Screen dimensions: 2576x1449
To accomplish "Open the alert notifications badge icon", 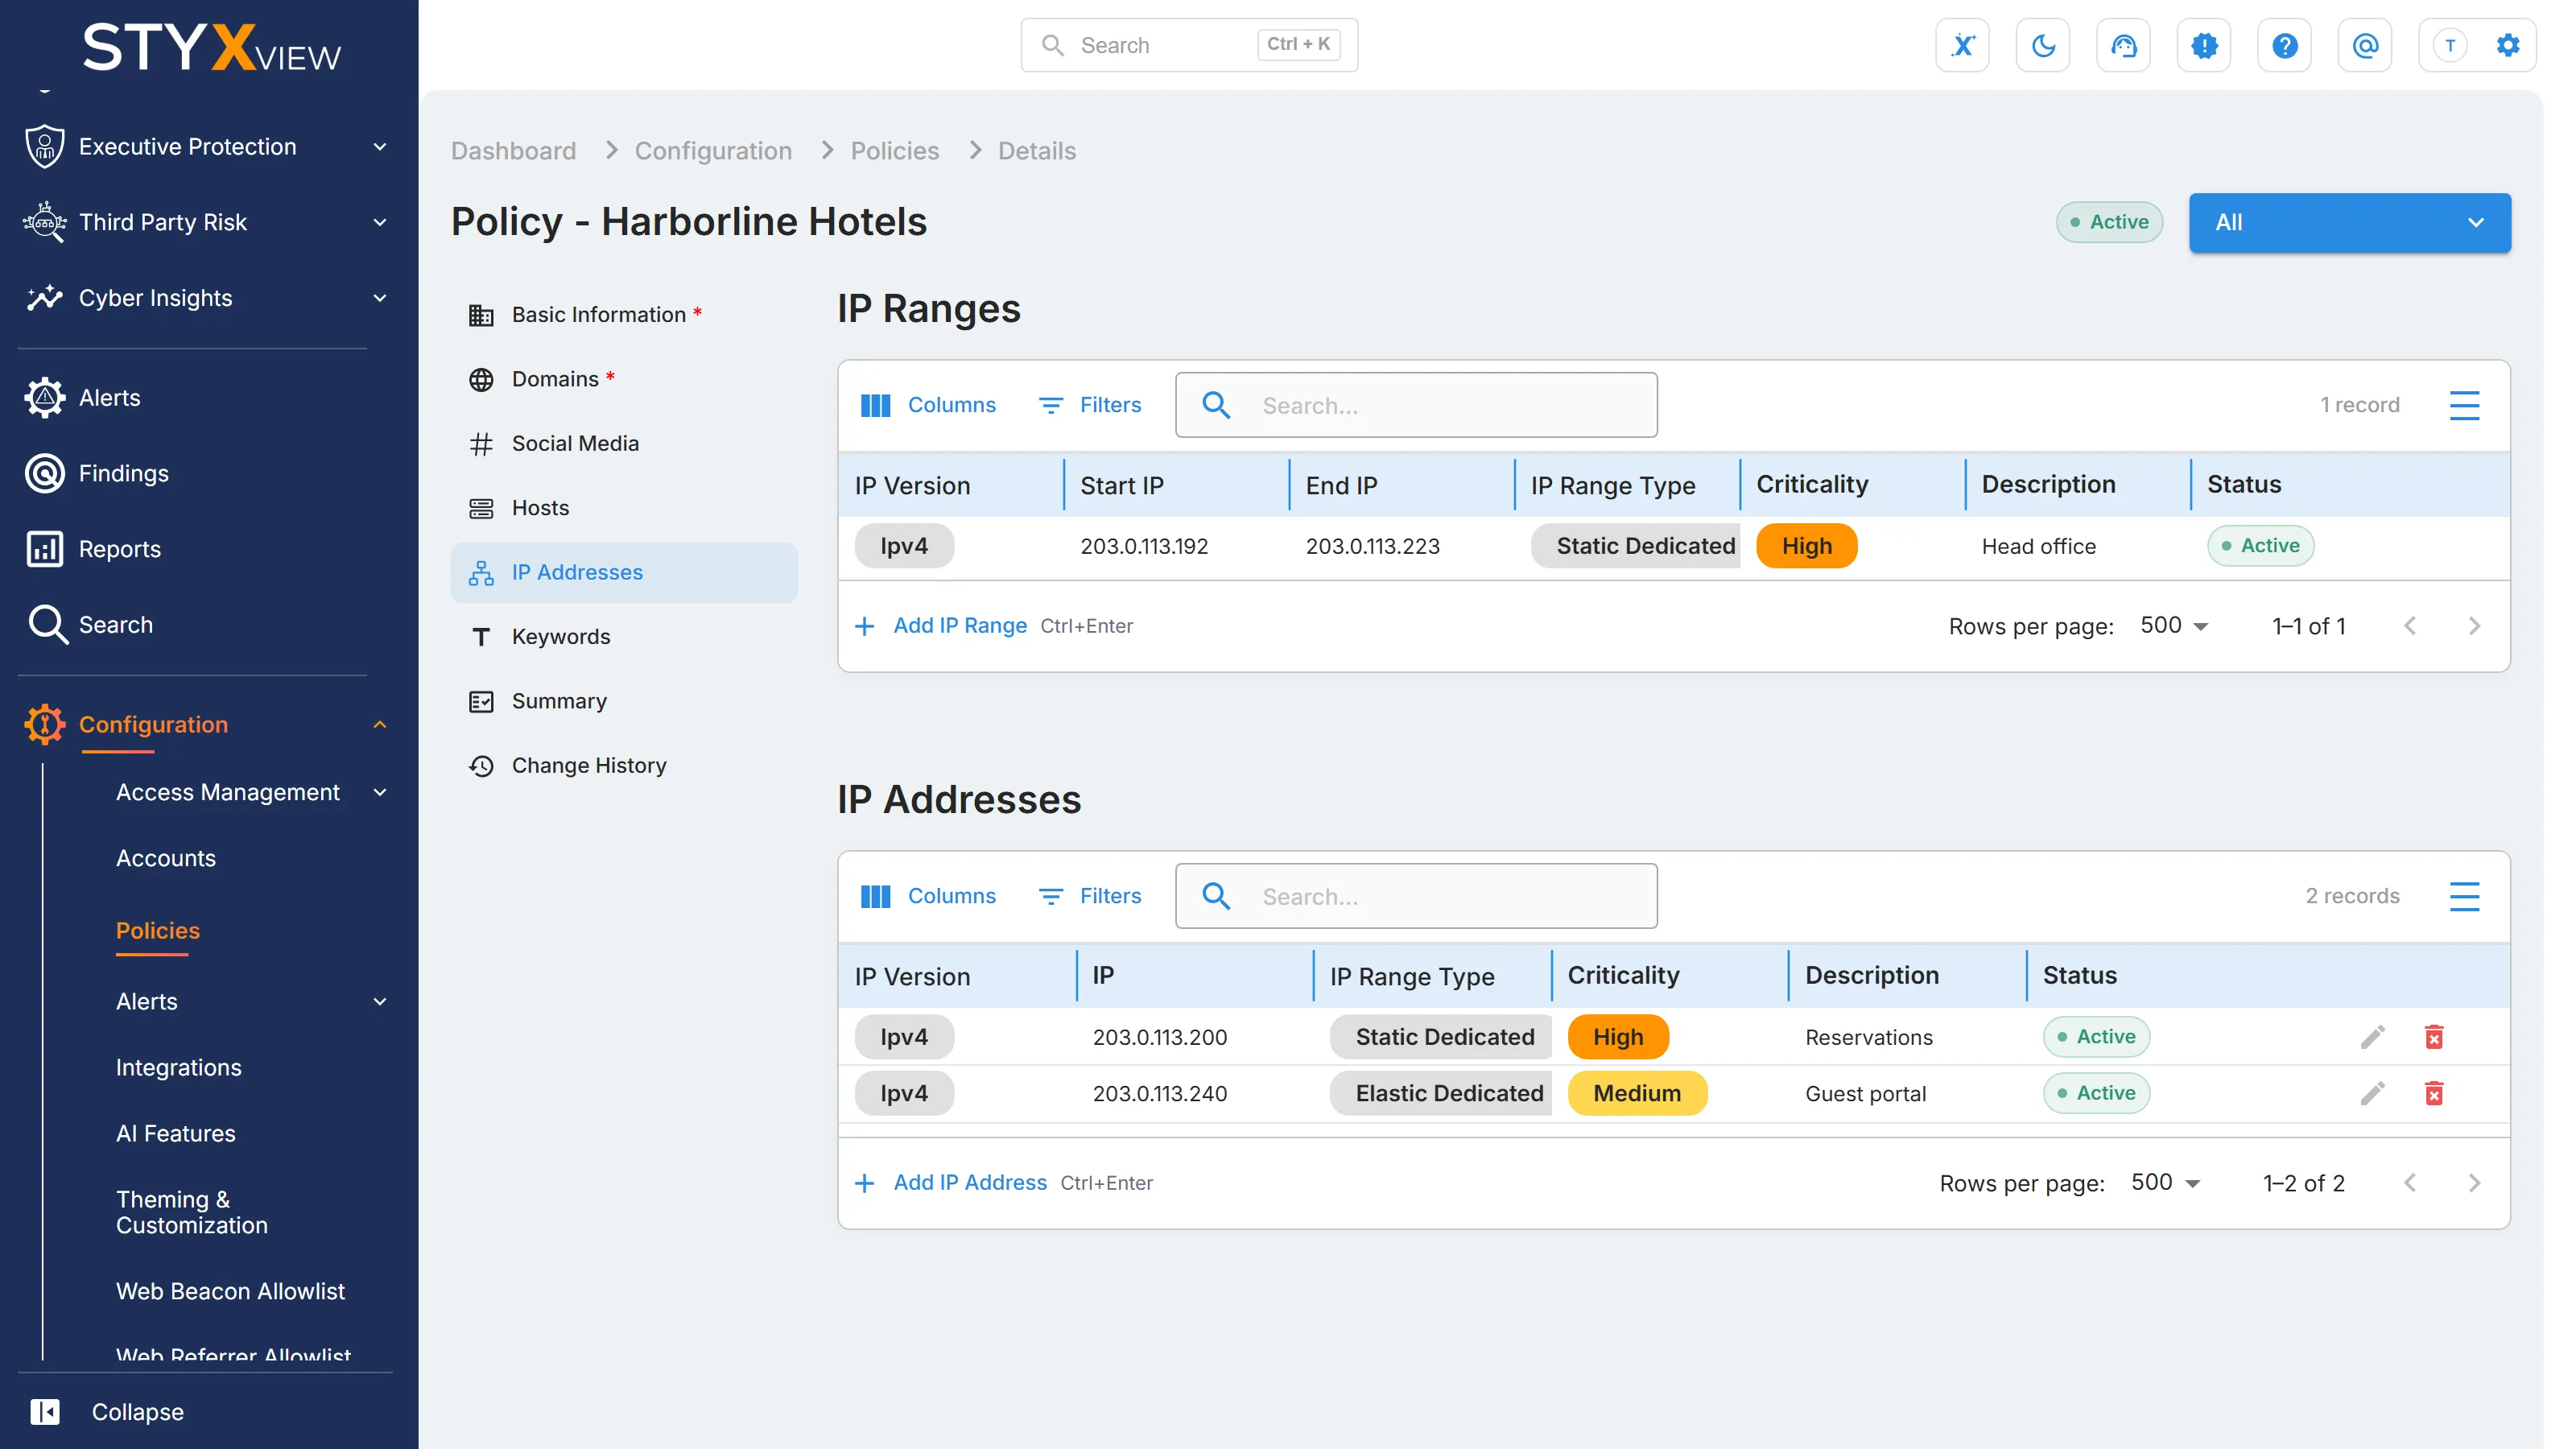I will pyautogui.click(x=2204, y=45).
